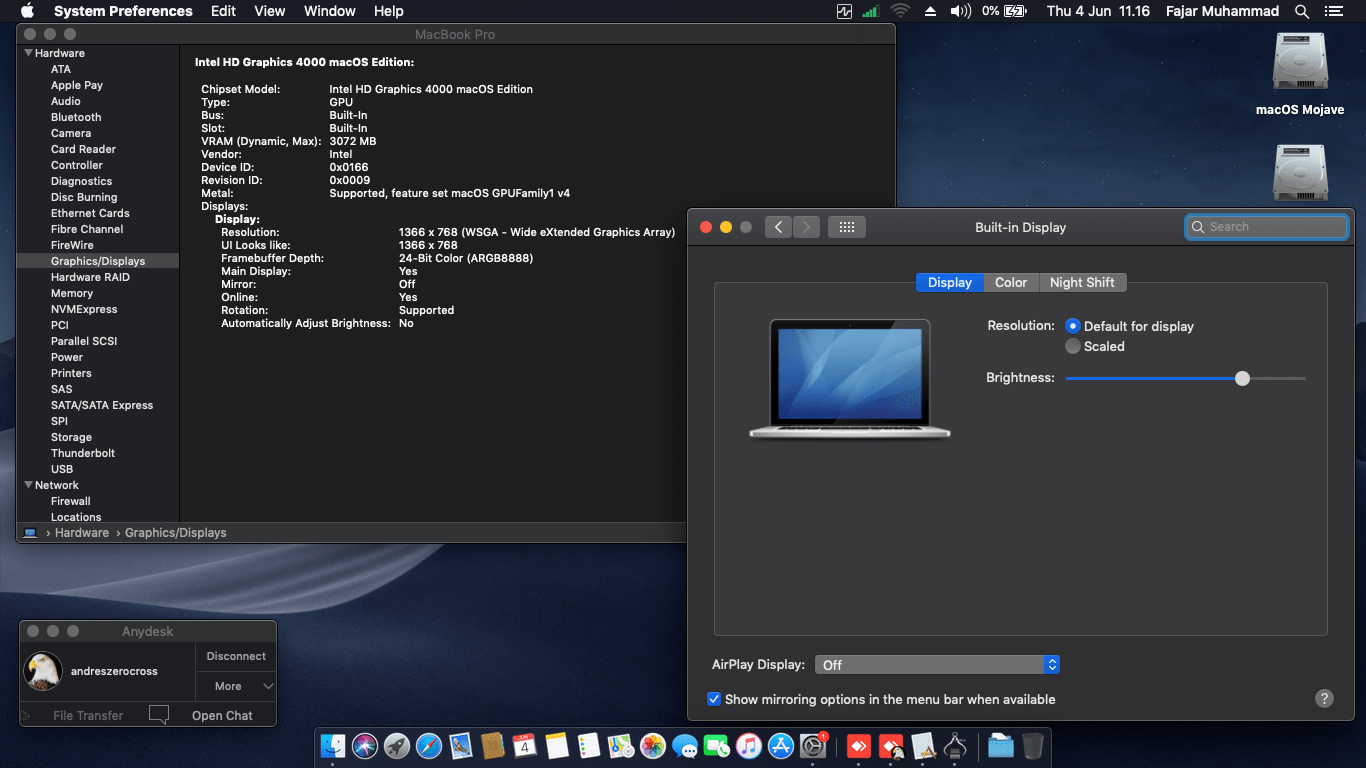This screenshot has width=1366, height=768.
Task: Click the help question mark button
Action: 1324,699
